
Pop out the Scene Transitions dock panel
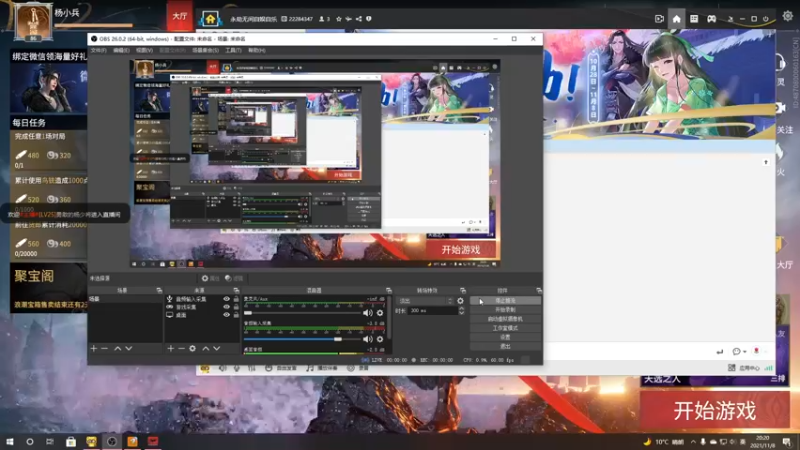463,290
